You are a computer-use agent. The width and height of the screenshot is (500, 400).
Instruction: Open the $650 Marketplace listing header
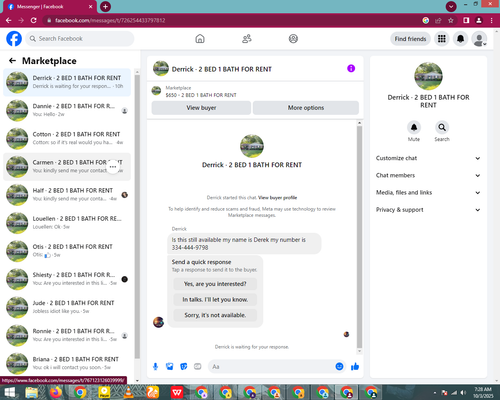201,91
